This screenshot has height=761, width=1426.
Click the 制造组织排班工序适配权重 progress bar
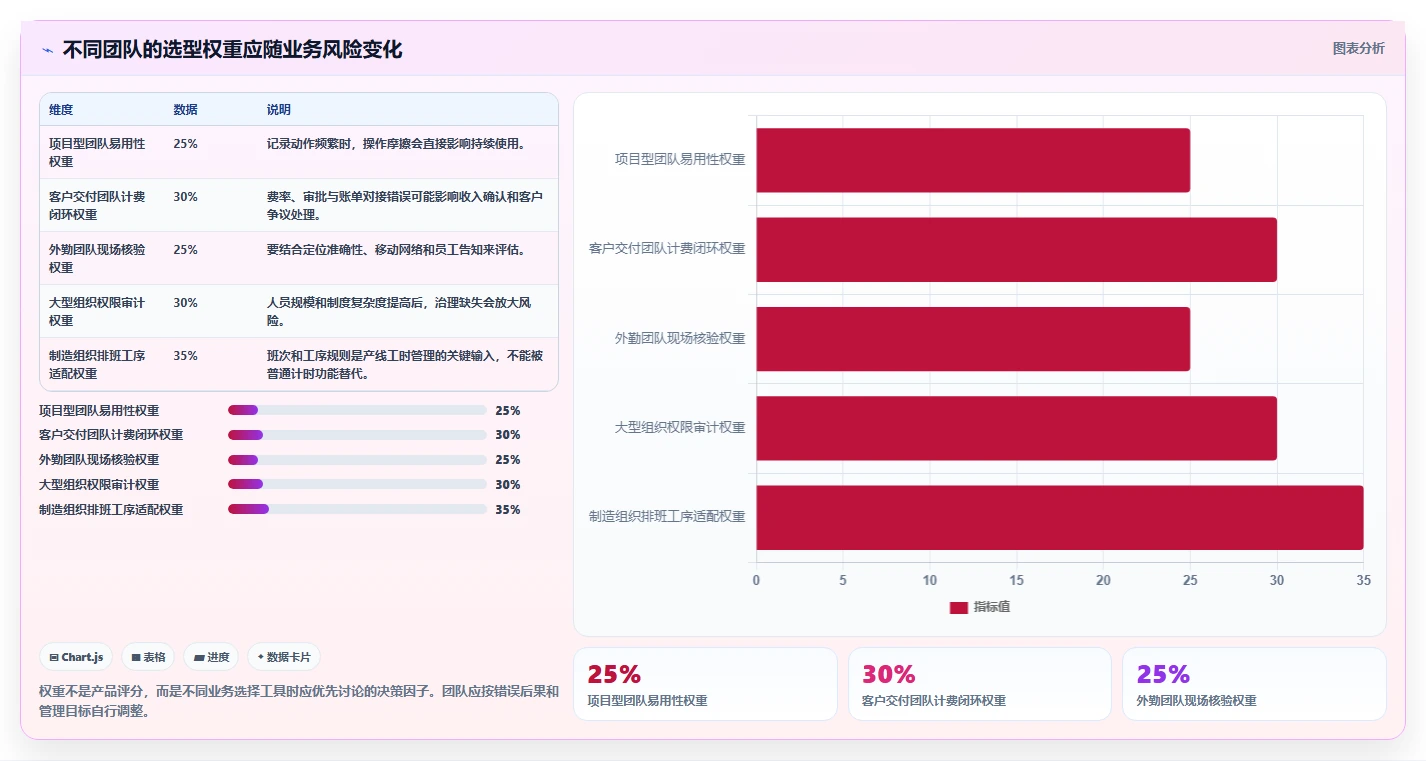pos(357,510)
